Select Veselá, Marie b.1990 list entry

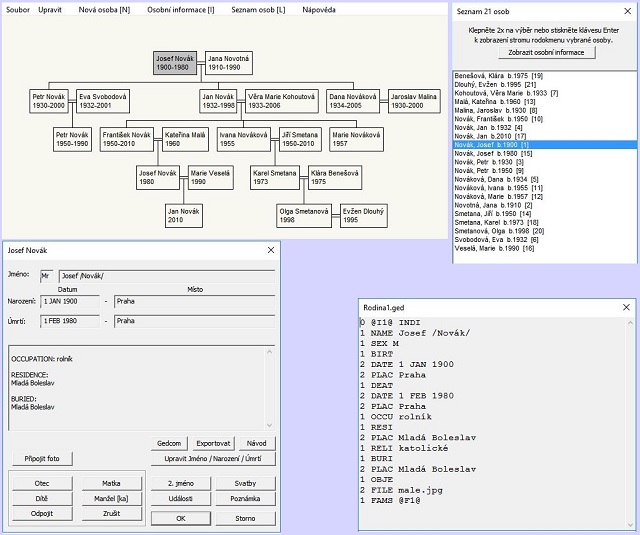coord(496,248)
